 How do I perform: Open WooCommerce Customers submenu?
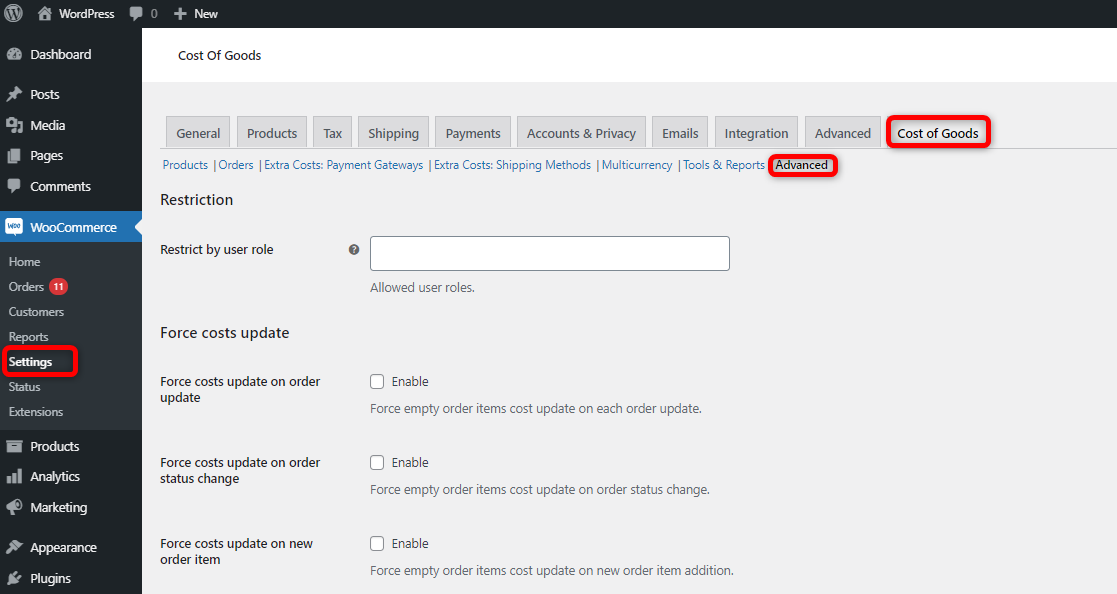tap(36, 312)
